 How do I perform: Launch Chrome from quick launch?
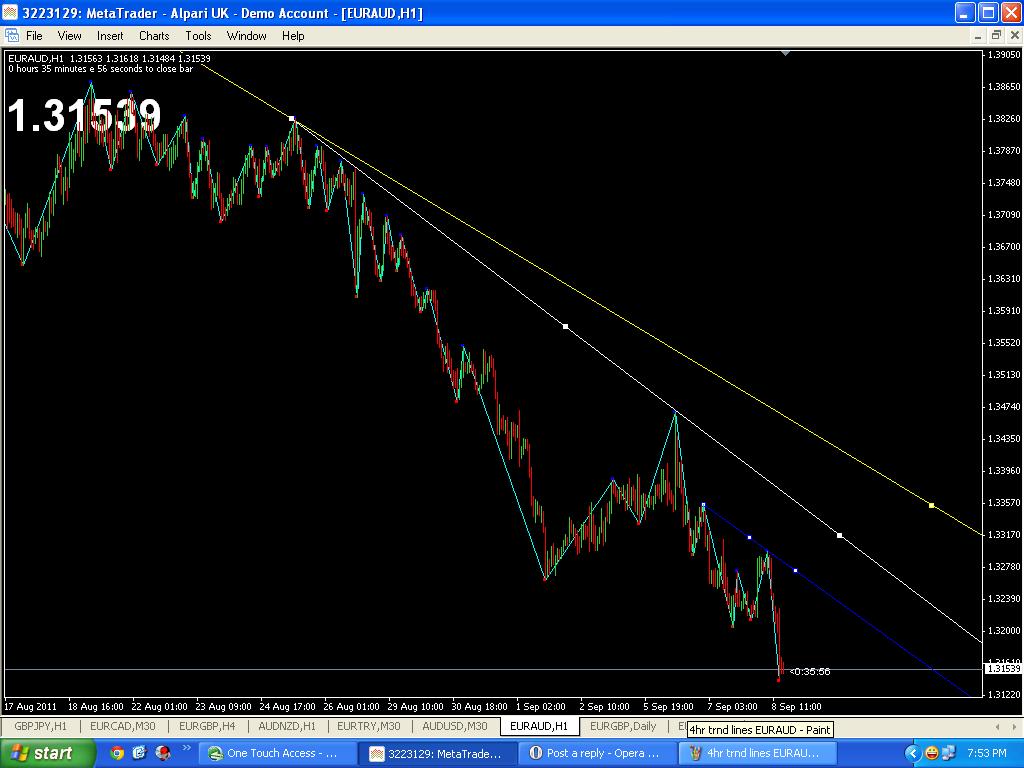[117, 753]
